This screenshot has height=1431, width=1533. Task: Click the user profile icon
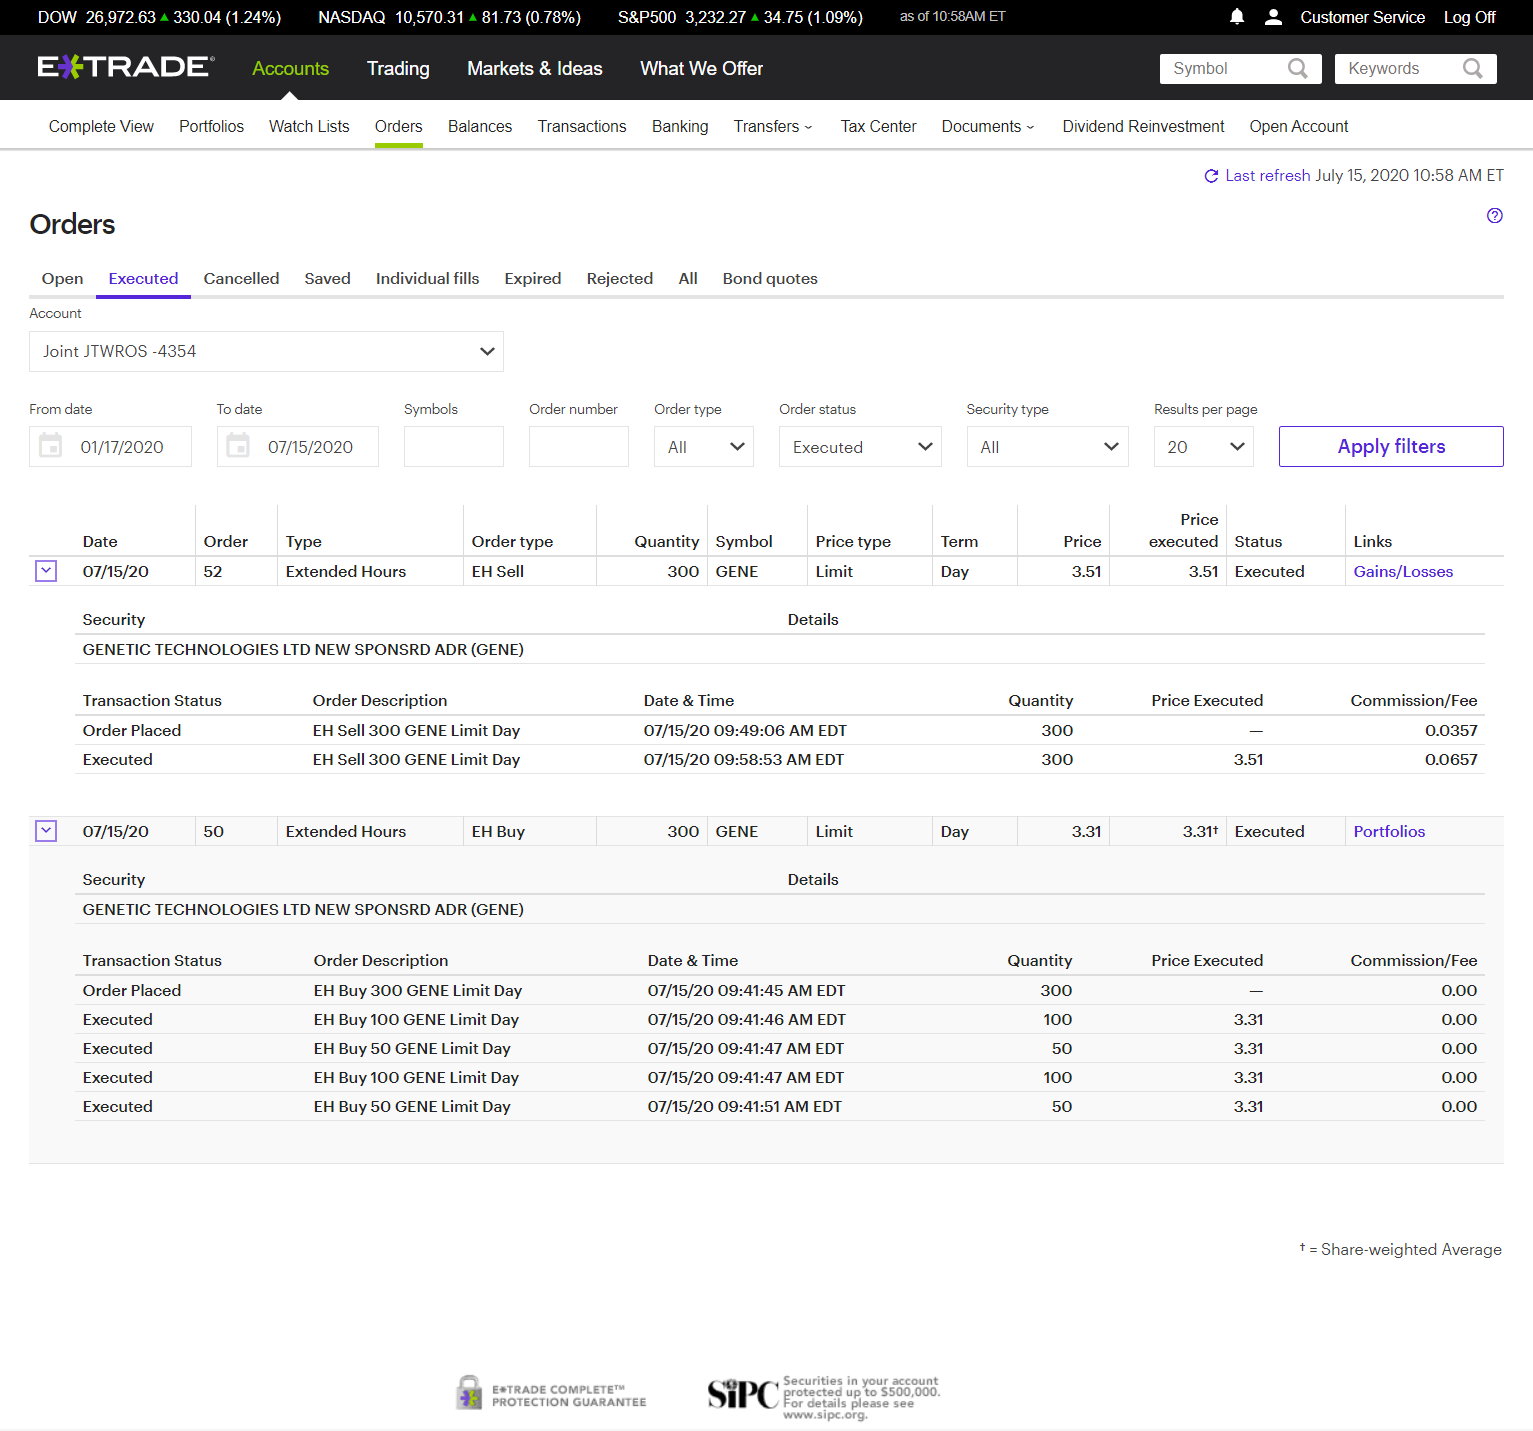point(1273,17)
